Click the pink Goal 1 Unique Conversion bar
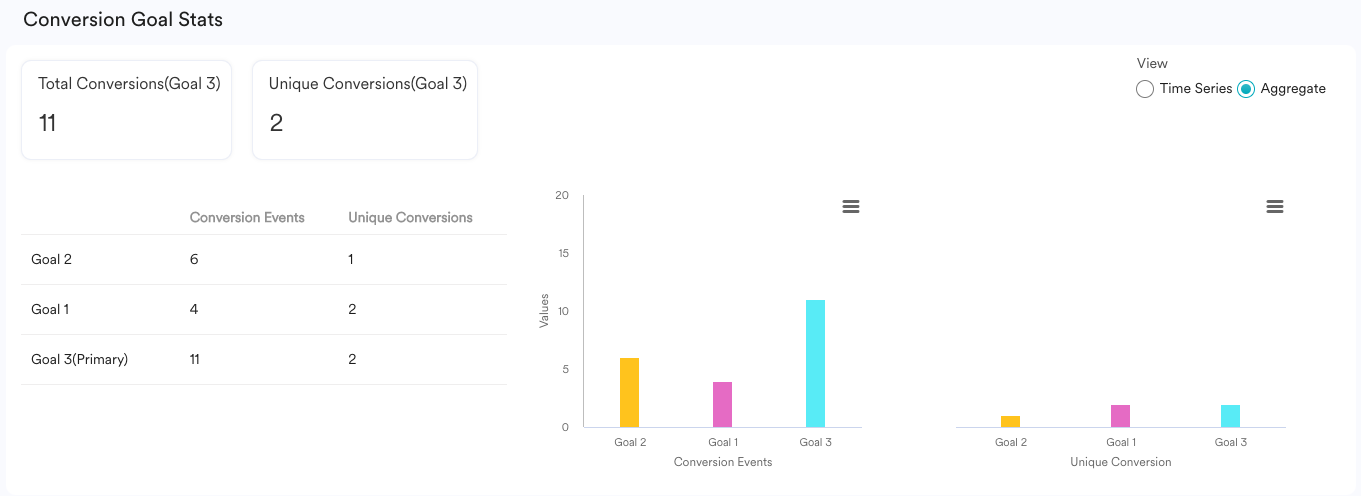The height and width of the screenshot is (496, 1361). click(x=1120, y=416)
